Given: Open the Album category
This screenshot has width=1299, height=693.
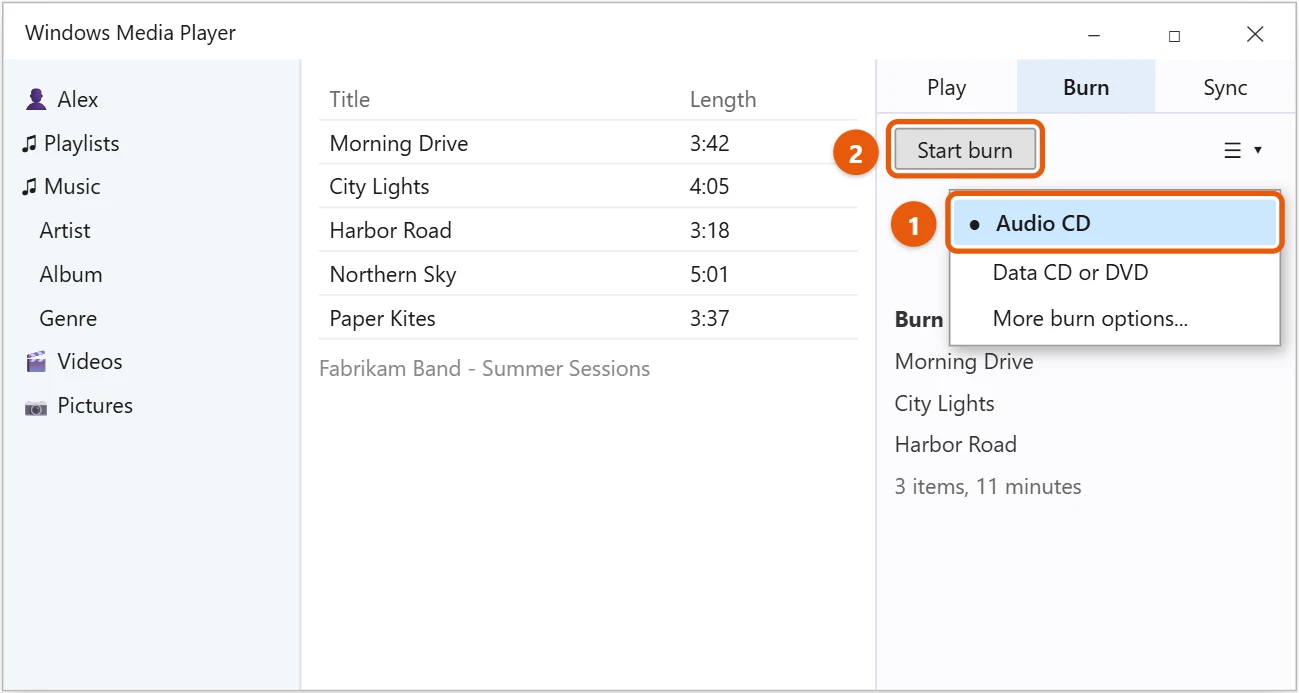Looking at the screenshot, I should tap(71, 275).
